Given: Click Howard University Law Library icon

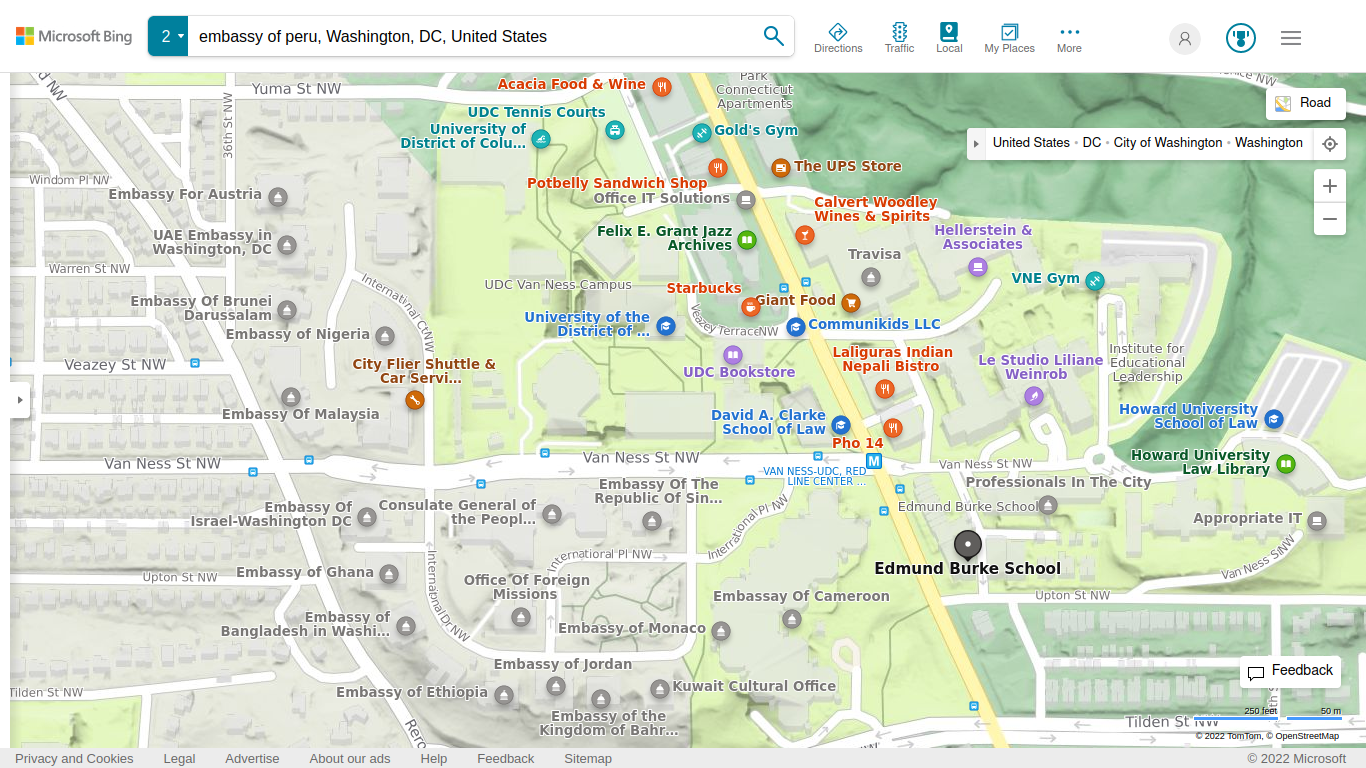Looking at the screenshot, I should click(1286, 464).
